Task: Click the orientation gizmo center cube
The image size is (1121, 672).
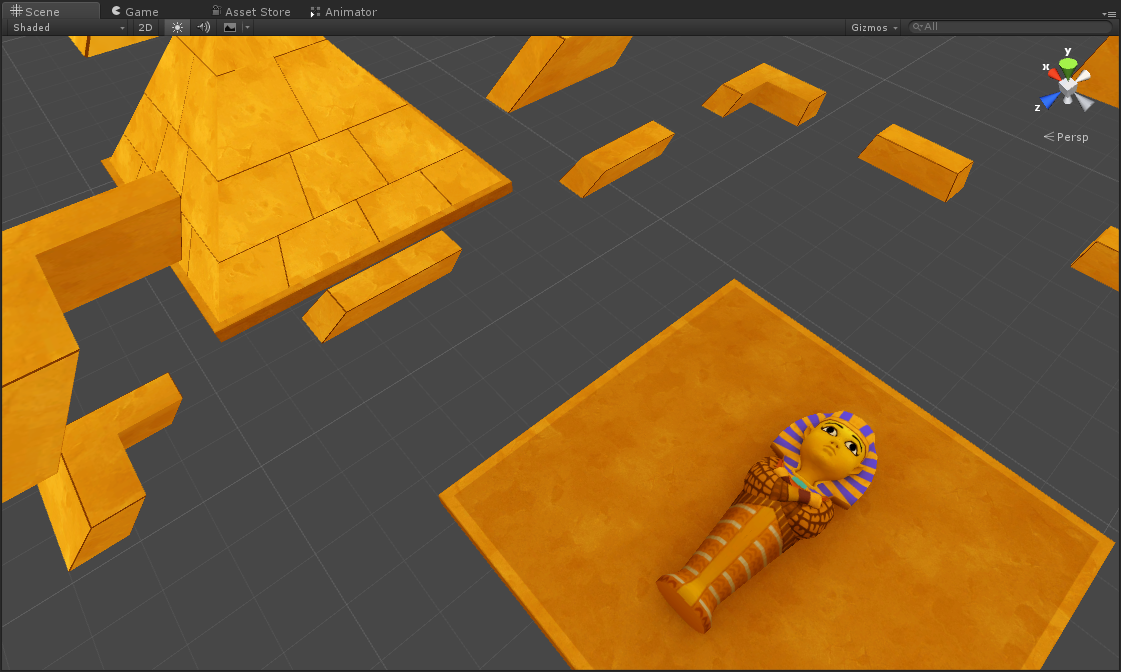Action: pos(1067,87)
